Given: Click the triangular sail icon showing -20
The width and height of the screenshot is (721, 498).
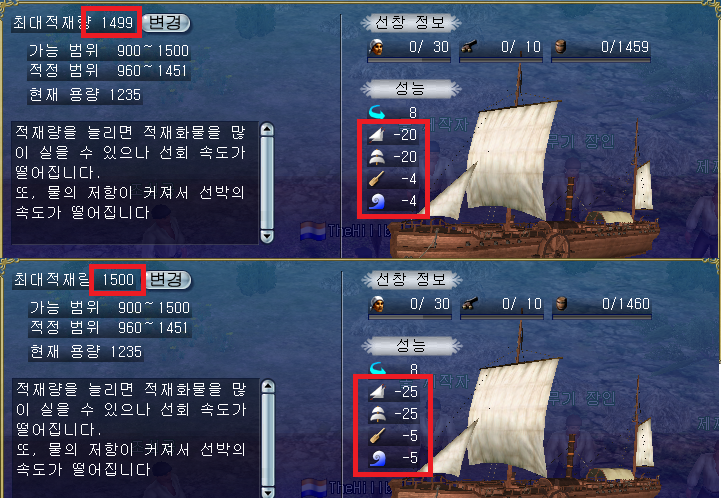Looking at the screenshot, I should click(377, 135).
